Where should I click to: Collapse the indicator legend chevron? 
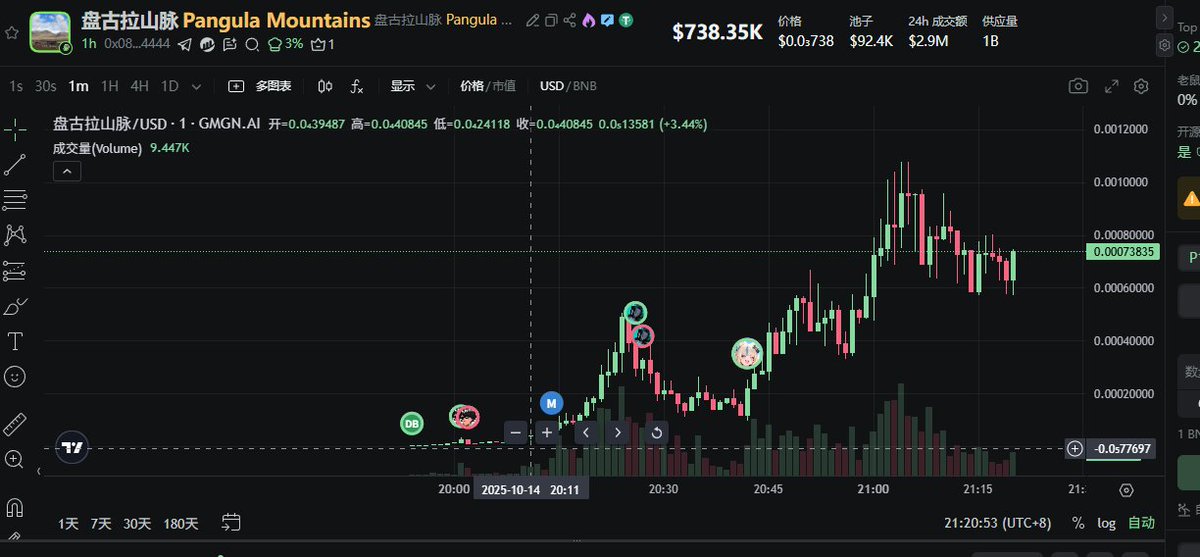(67, 171)
